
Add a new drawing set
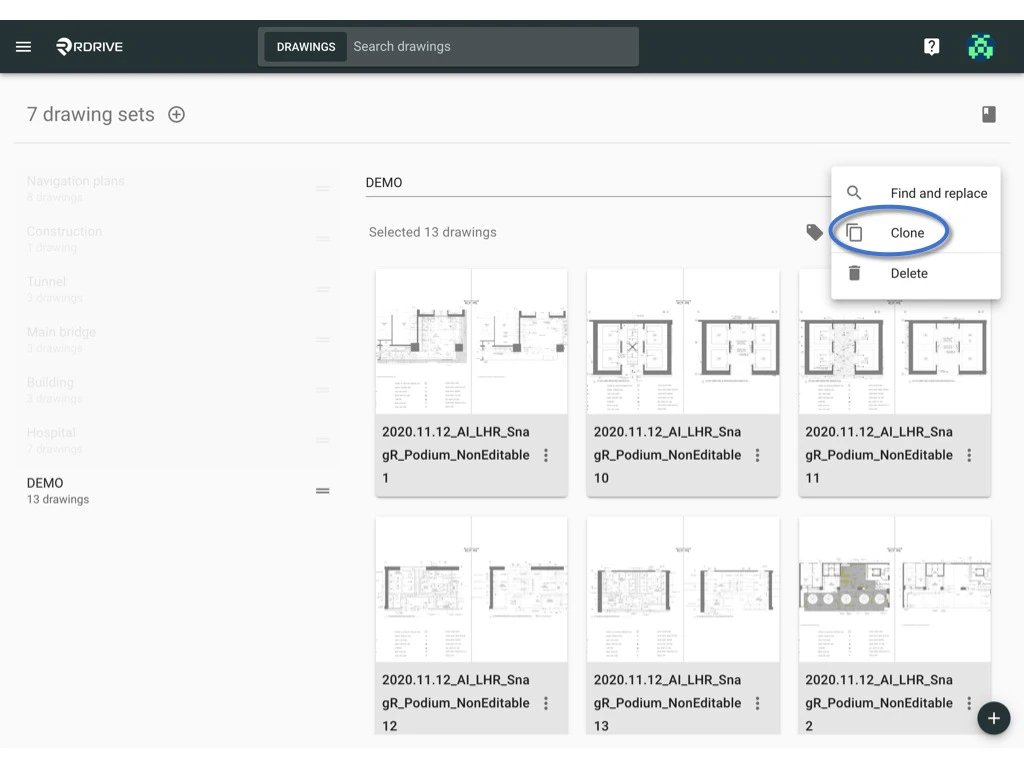(x=176, y=114)
